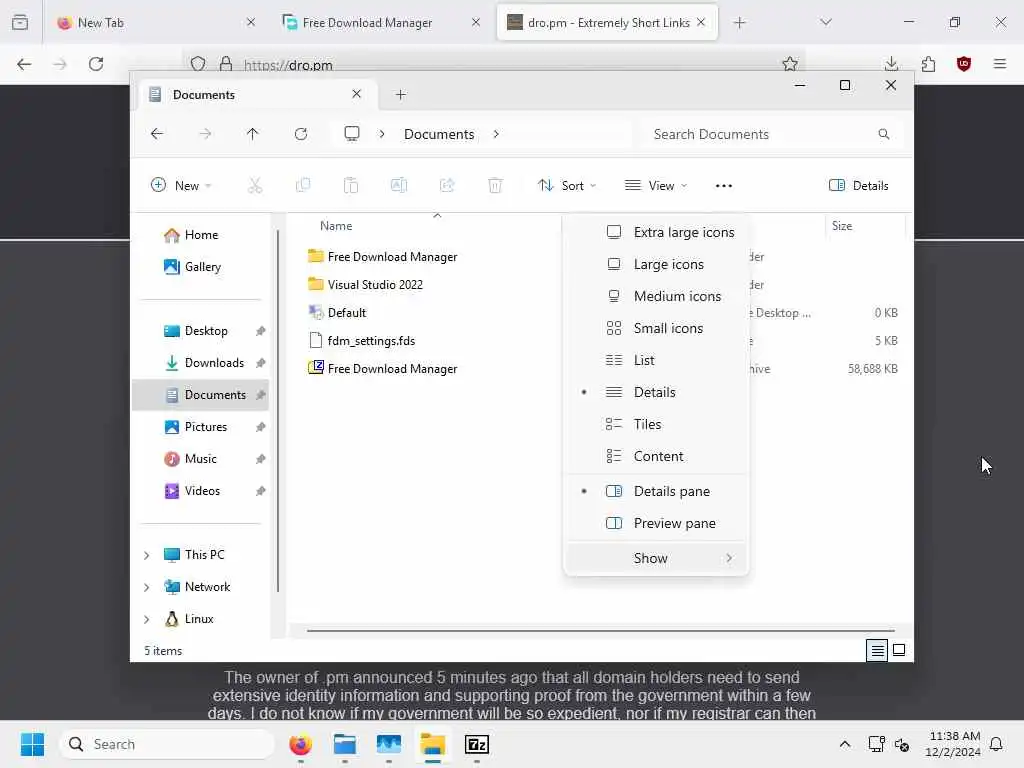Expand Linux in navigation pane
The width and height of the screenshot is (1024, 768).
(146, 619)
